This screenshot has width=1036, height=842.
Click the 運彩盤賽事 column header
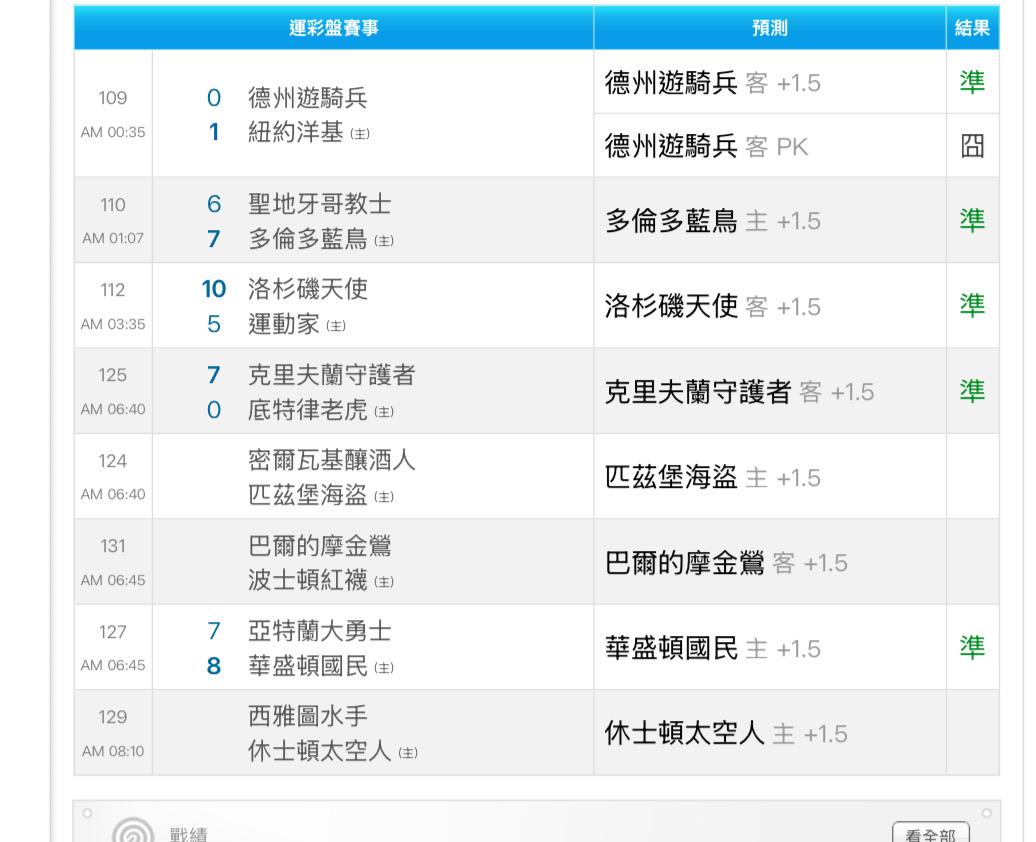tap(334, 28)
